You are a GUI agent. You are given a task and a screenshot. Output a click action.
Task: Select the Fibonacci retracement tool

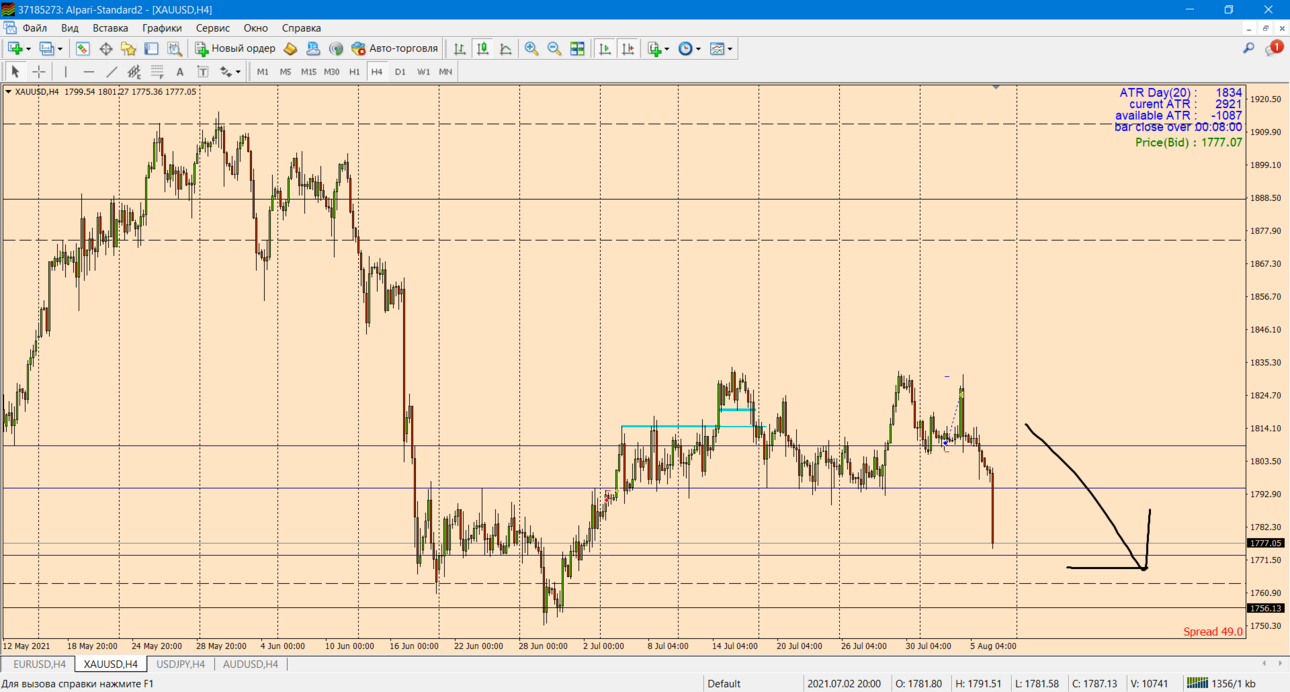point(157,72)
